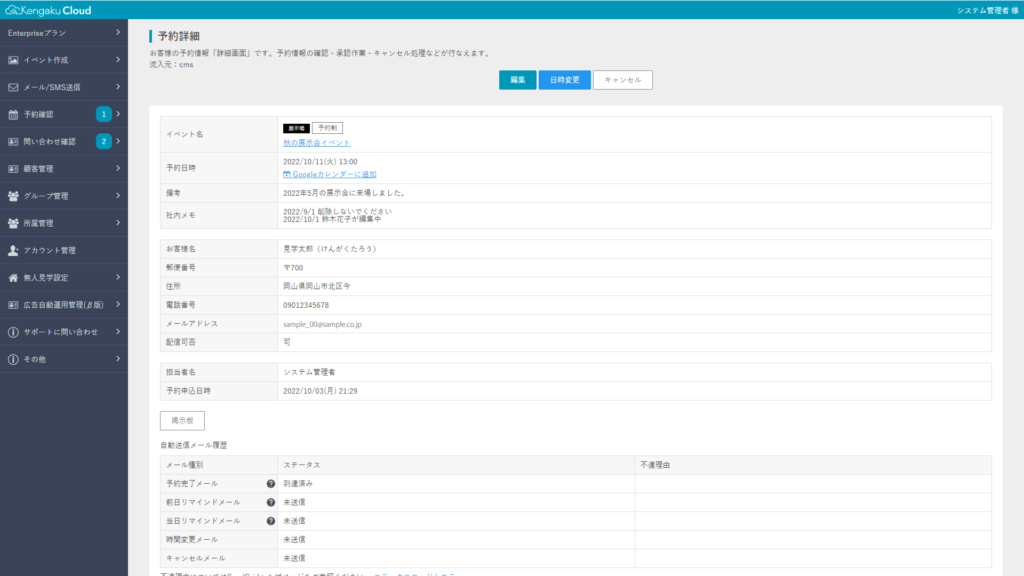
Task: Expand the 顧客管理 chevron
Action: pyautogui.click(x=118, y=168)
